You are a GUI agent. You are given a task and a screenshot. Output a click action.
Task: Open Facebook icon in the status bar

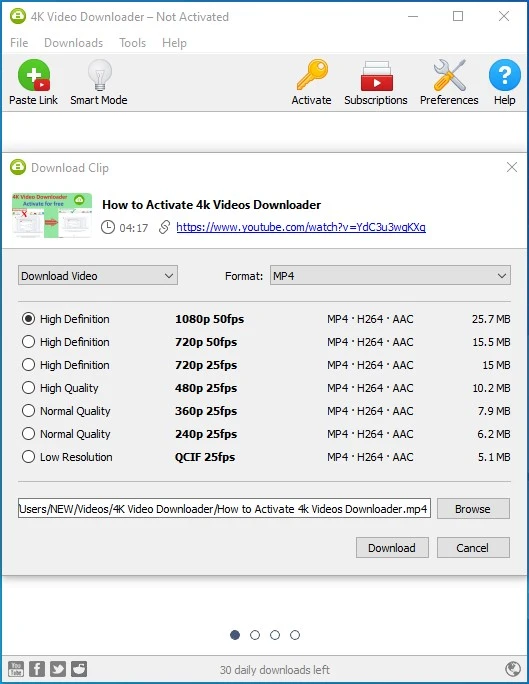tap(37, 668)
